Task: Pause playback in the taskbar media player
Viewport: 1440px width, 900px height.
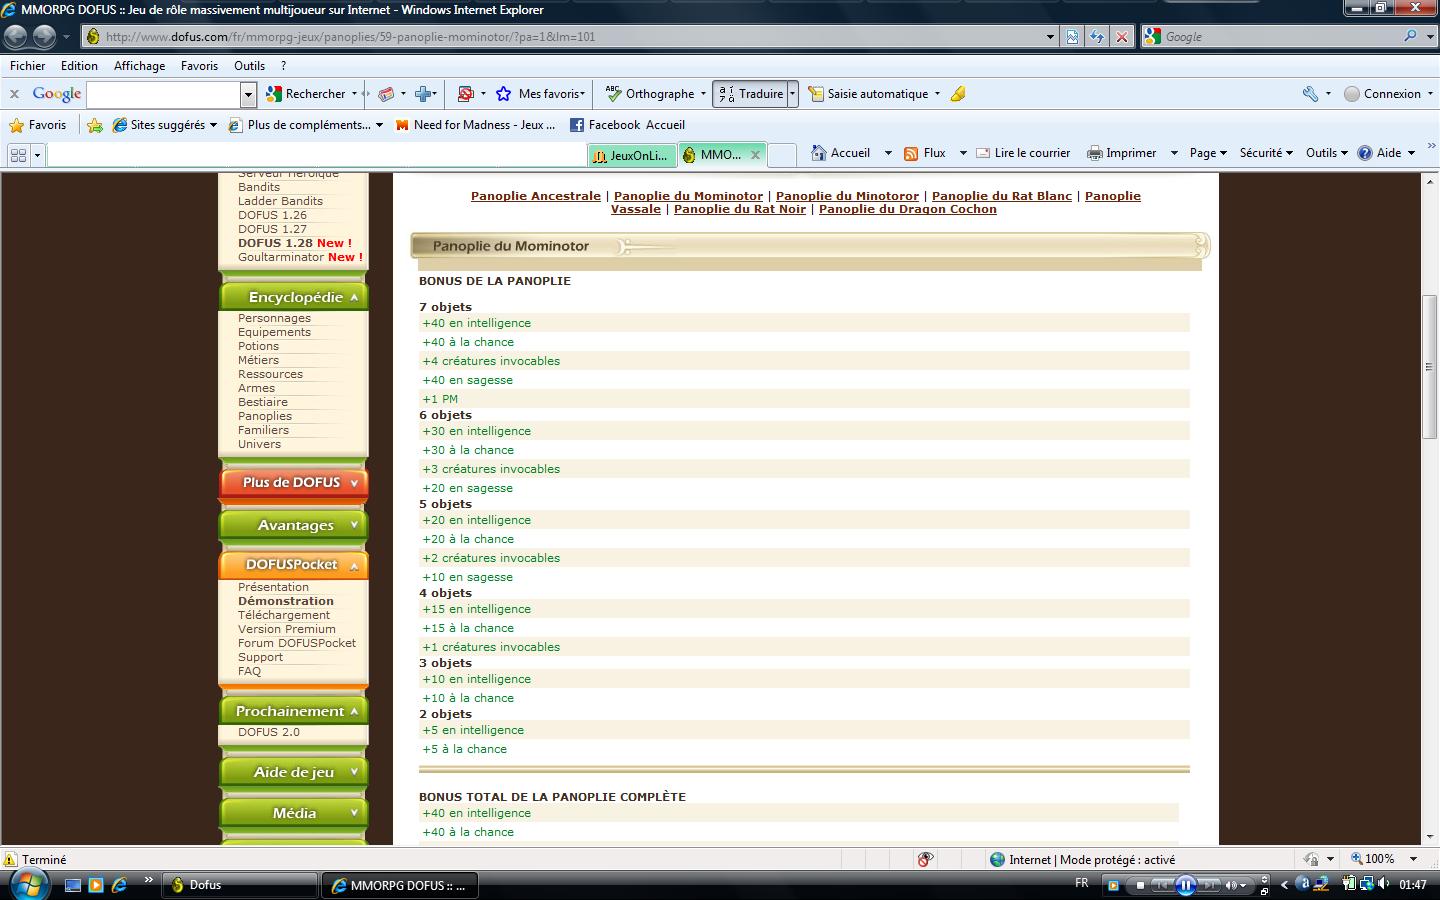Action: pyautogui.click(x=1186, y=885)
